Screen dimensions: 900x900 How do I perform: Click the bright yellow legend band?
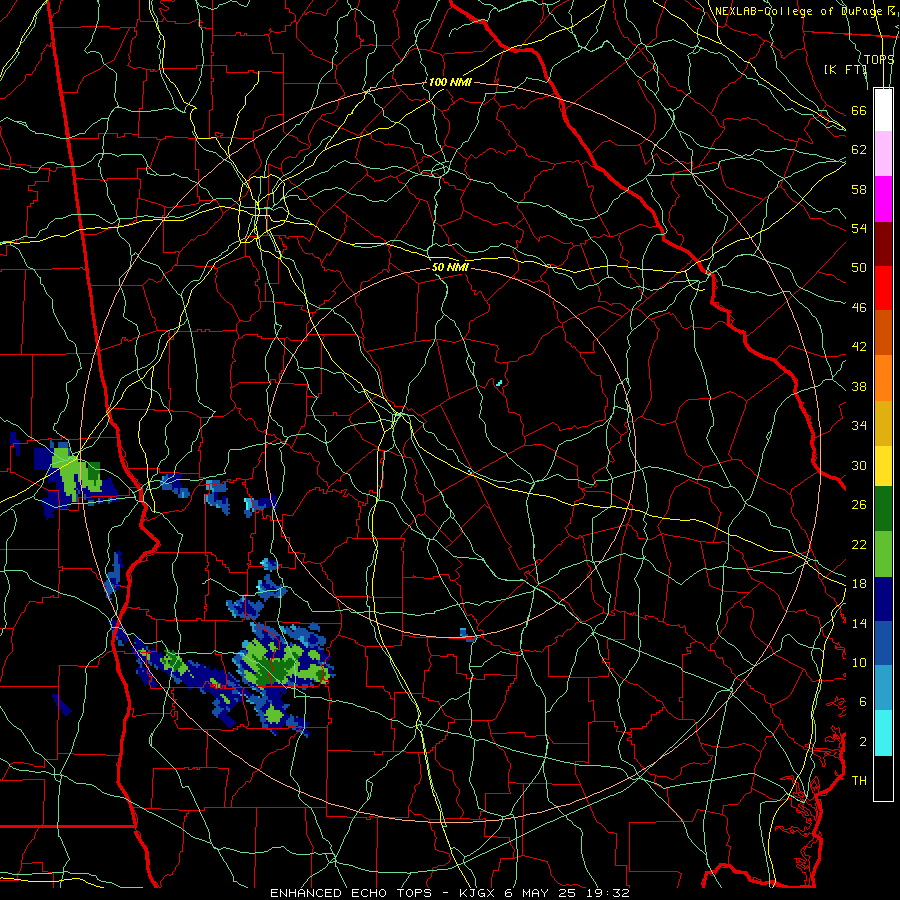pos(883,466)
